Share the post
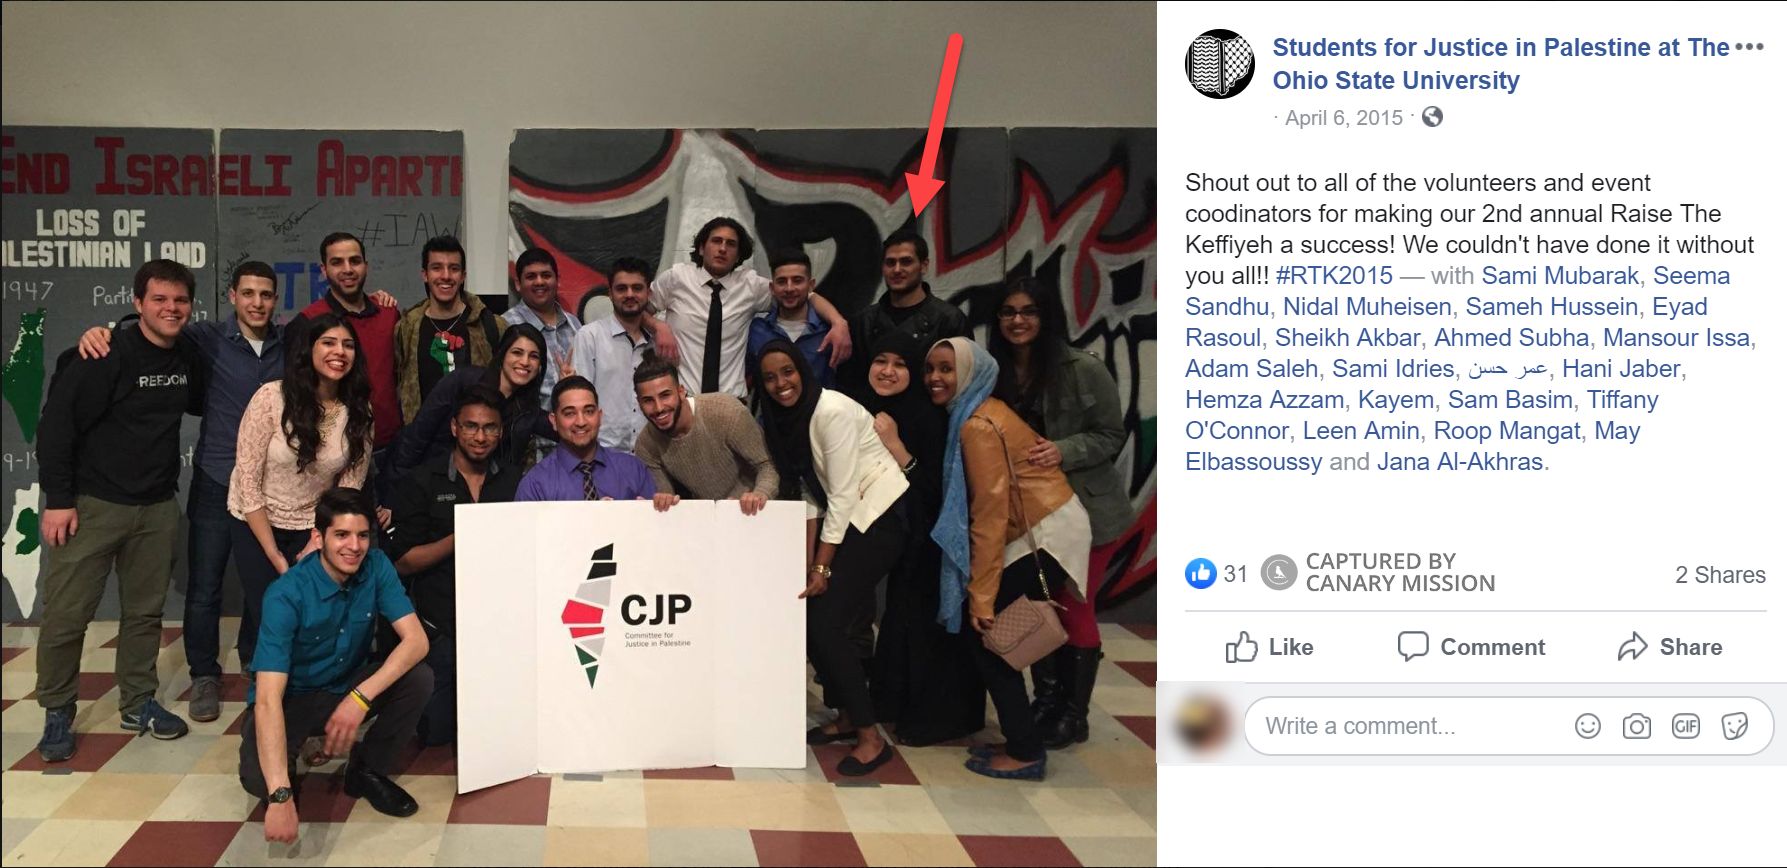The image size is (1787, 868). click(1670, 647)
